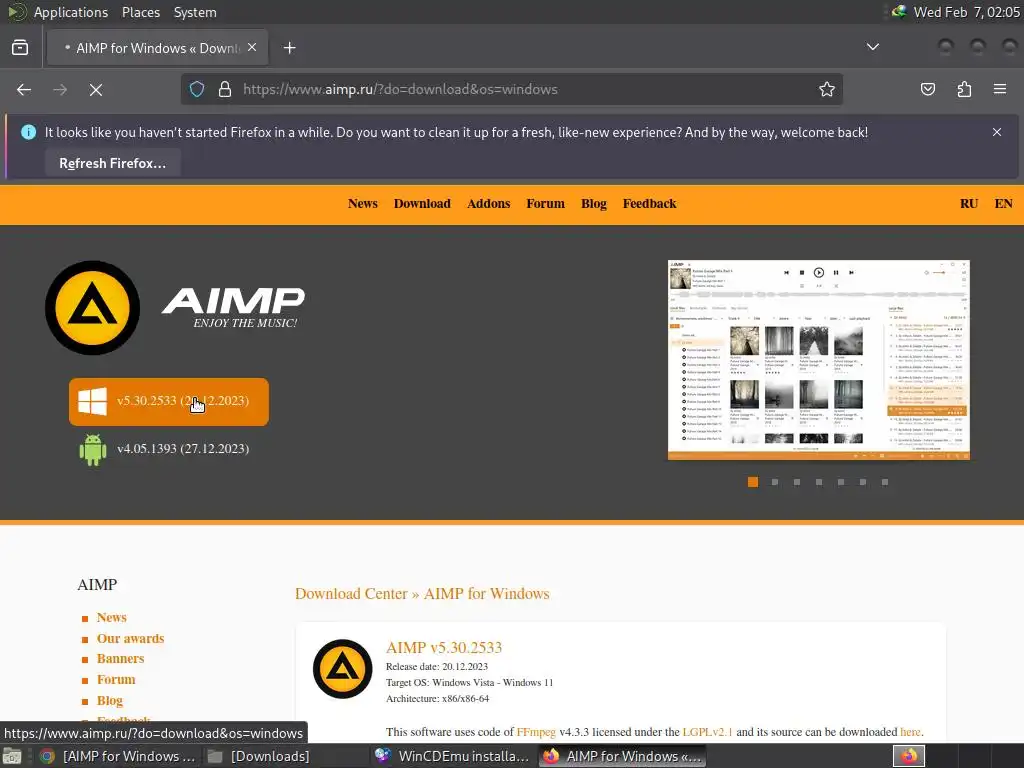The width and height of the screenshot is (1024, 768).
Task: Open Firefox View in tab bar
Action: [x=20, y=48]
